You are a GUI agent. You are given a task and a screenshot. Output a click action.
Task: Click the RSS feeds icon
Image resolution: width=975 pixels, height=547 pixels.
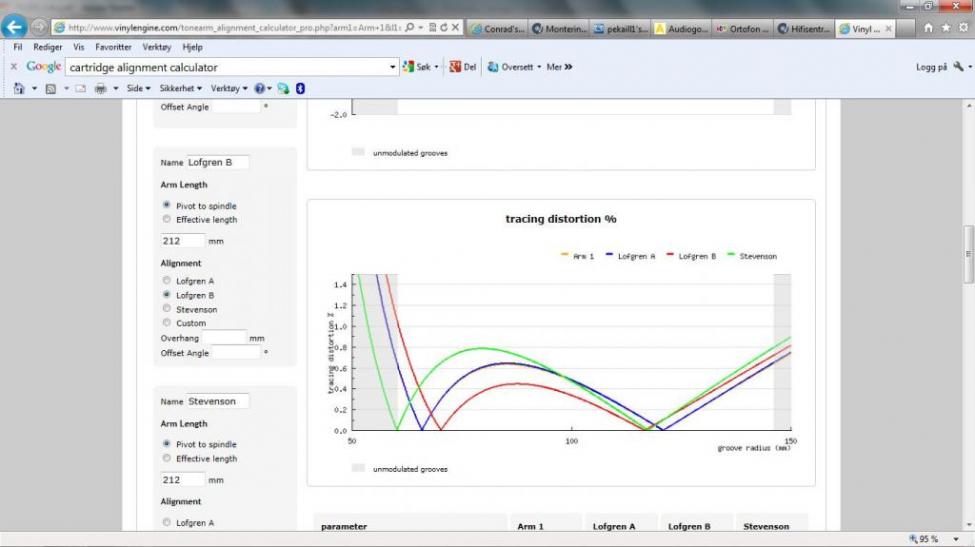click(x=50, y=88)
